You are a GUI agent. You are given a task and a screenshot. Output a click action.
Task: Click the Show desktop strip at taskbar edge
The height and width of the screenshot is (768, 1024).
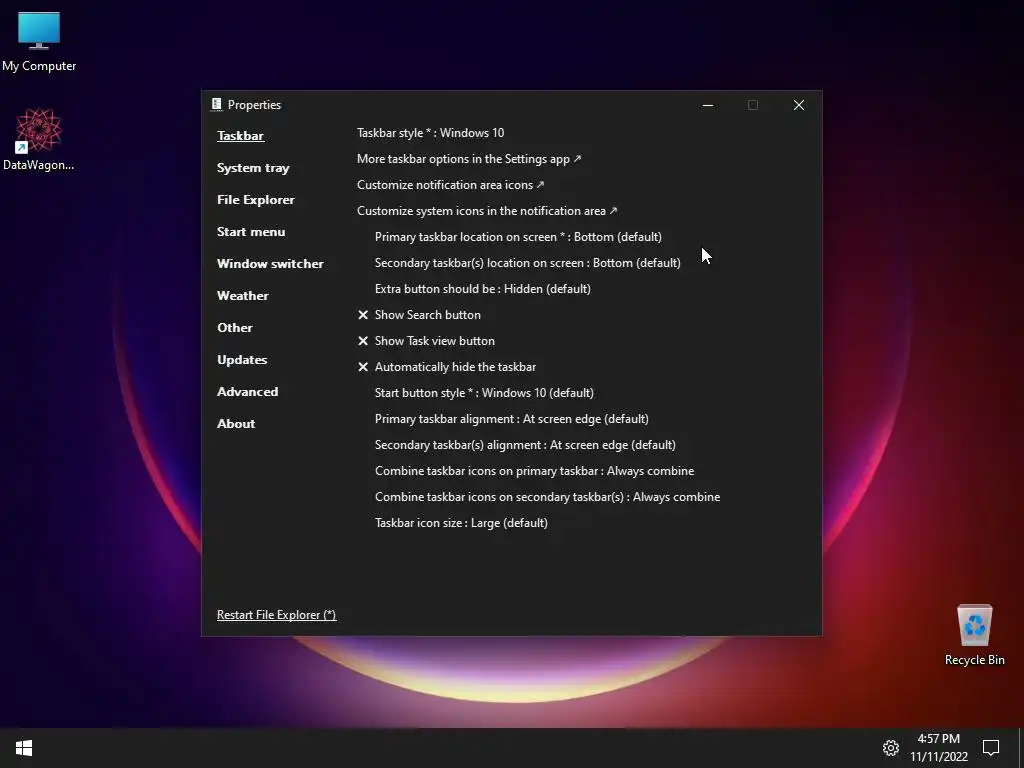pyautogui.click(x=1021, y=748)
